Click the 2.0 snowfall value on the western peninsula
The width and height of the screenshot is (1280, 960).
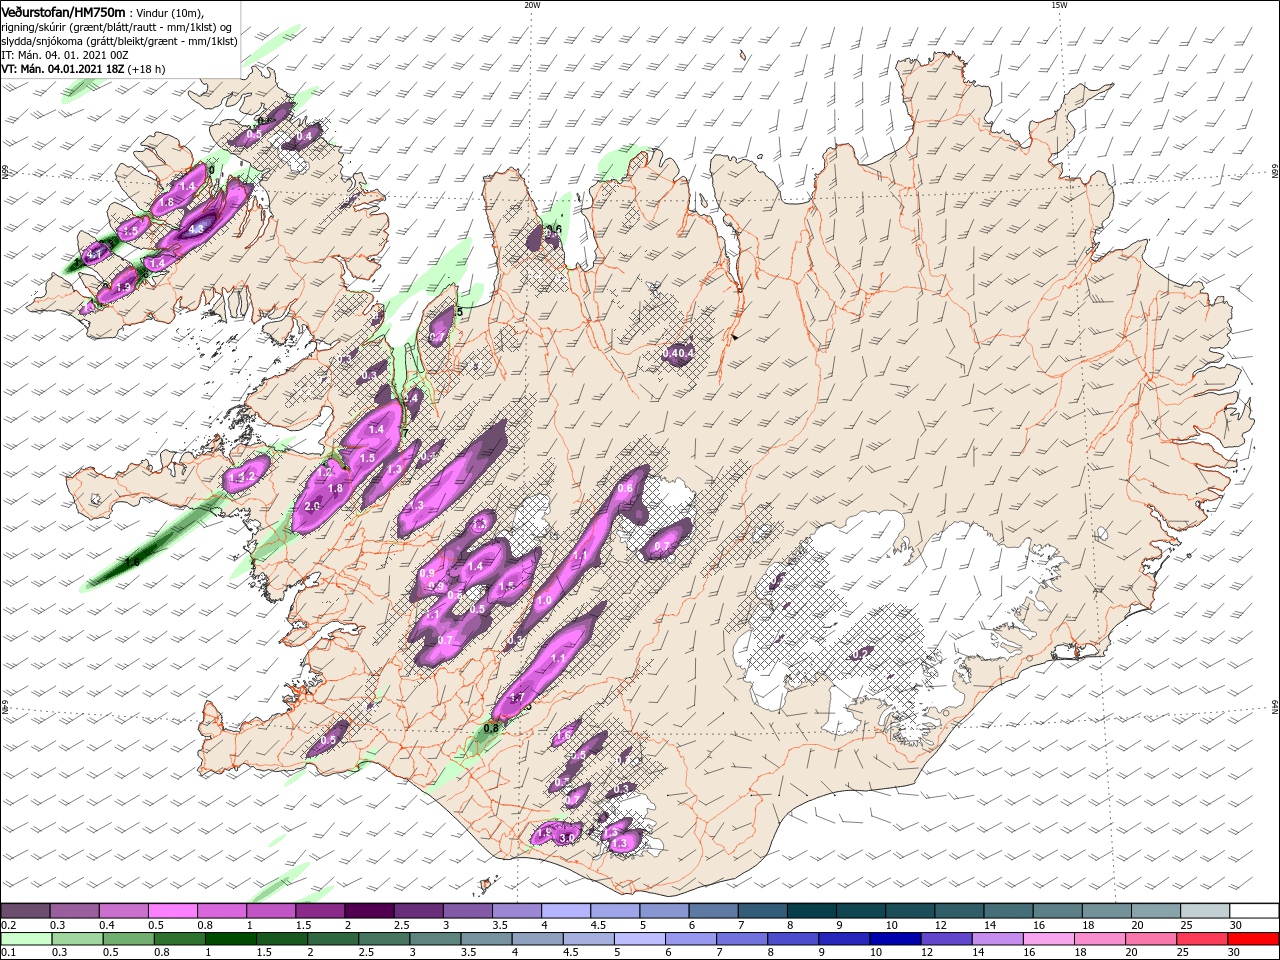point(312,507)
